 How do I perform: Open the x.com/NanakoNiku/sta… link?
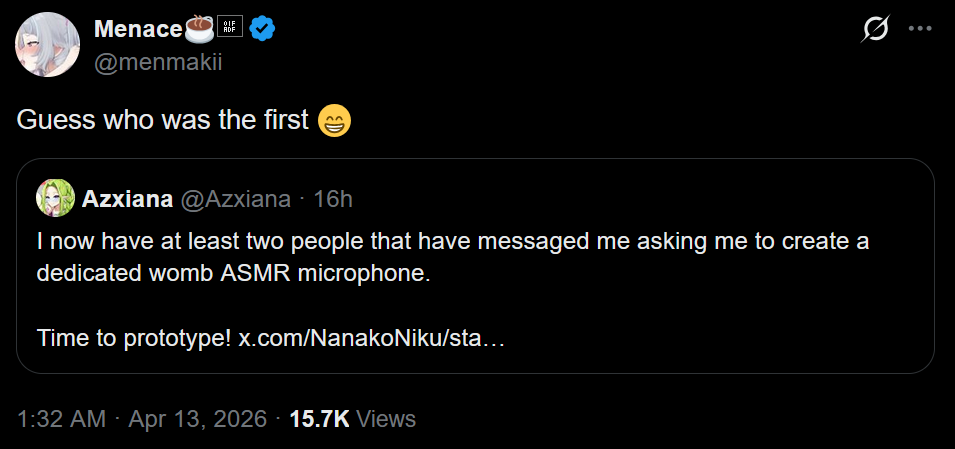coord(371,339)
